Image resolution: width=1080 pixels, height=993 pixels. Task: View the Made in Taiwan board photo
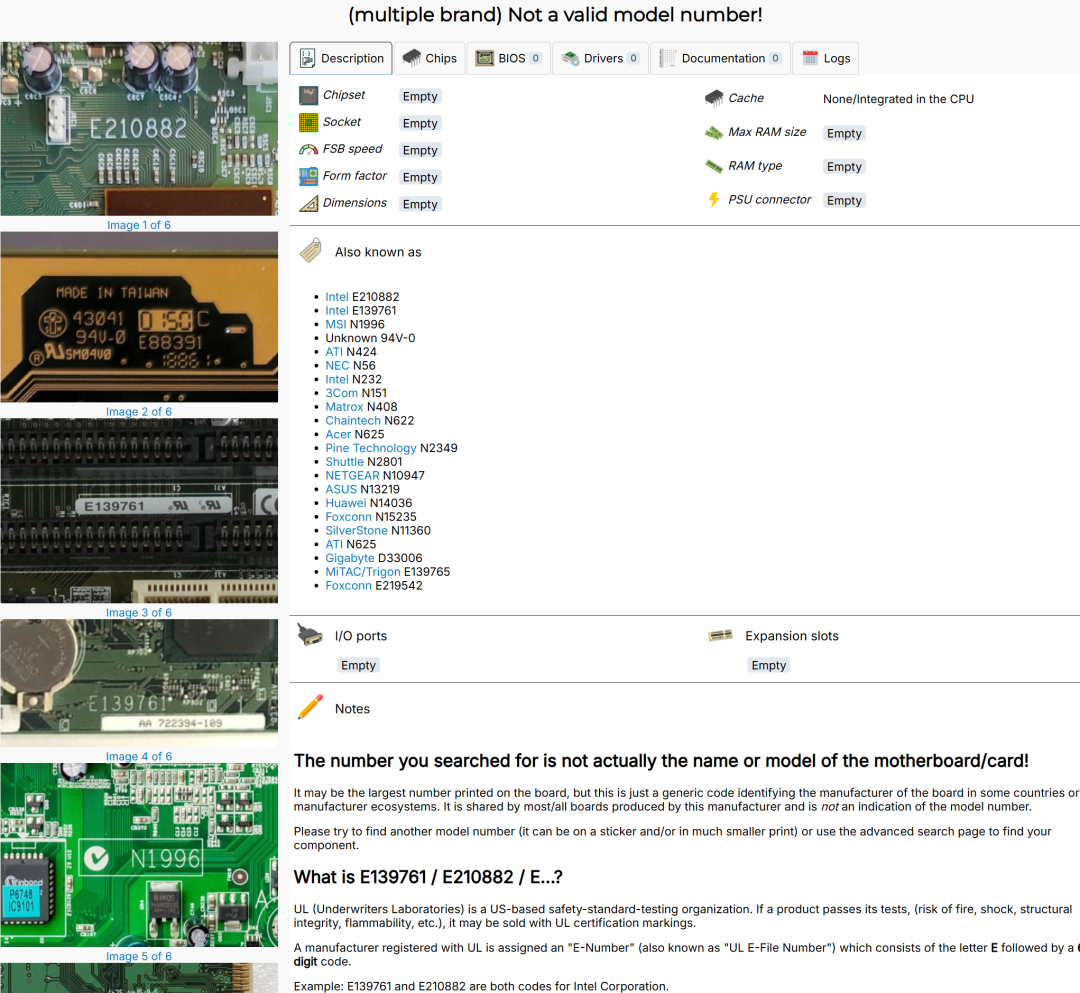click(x=139, y=317)
